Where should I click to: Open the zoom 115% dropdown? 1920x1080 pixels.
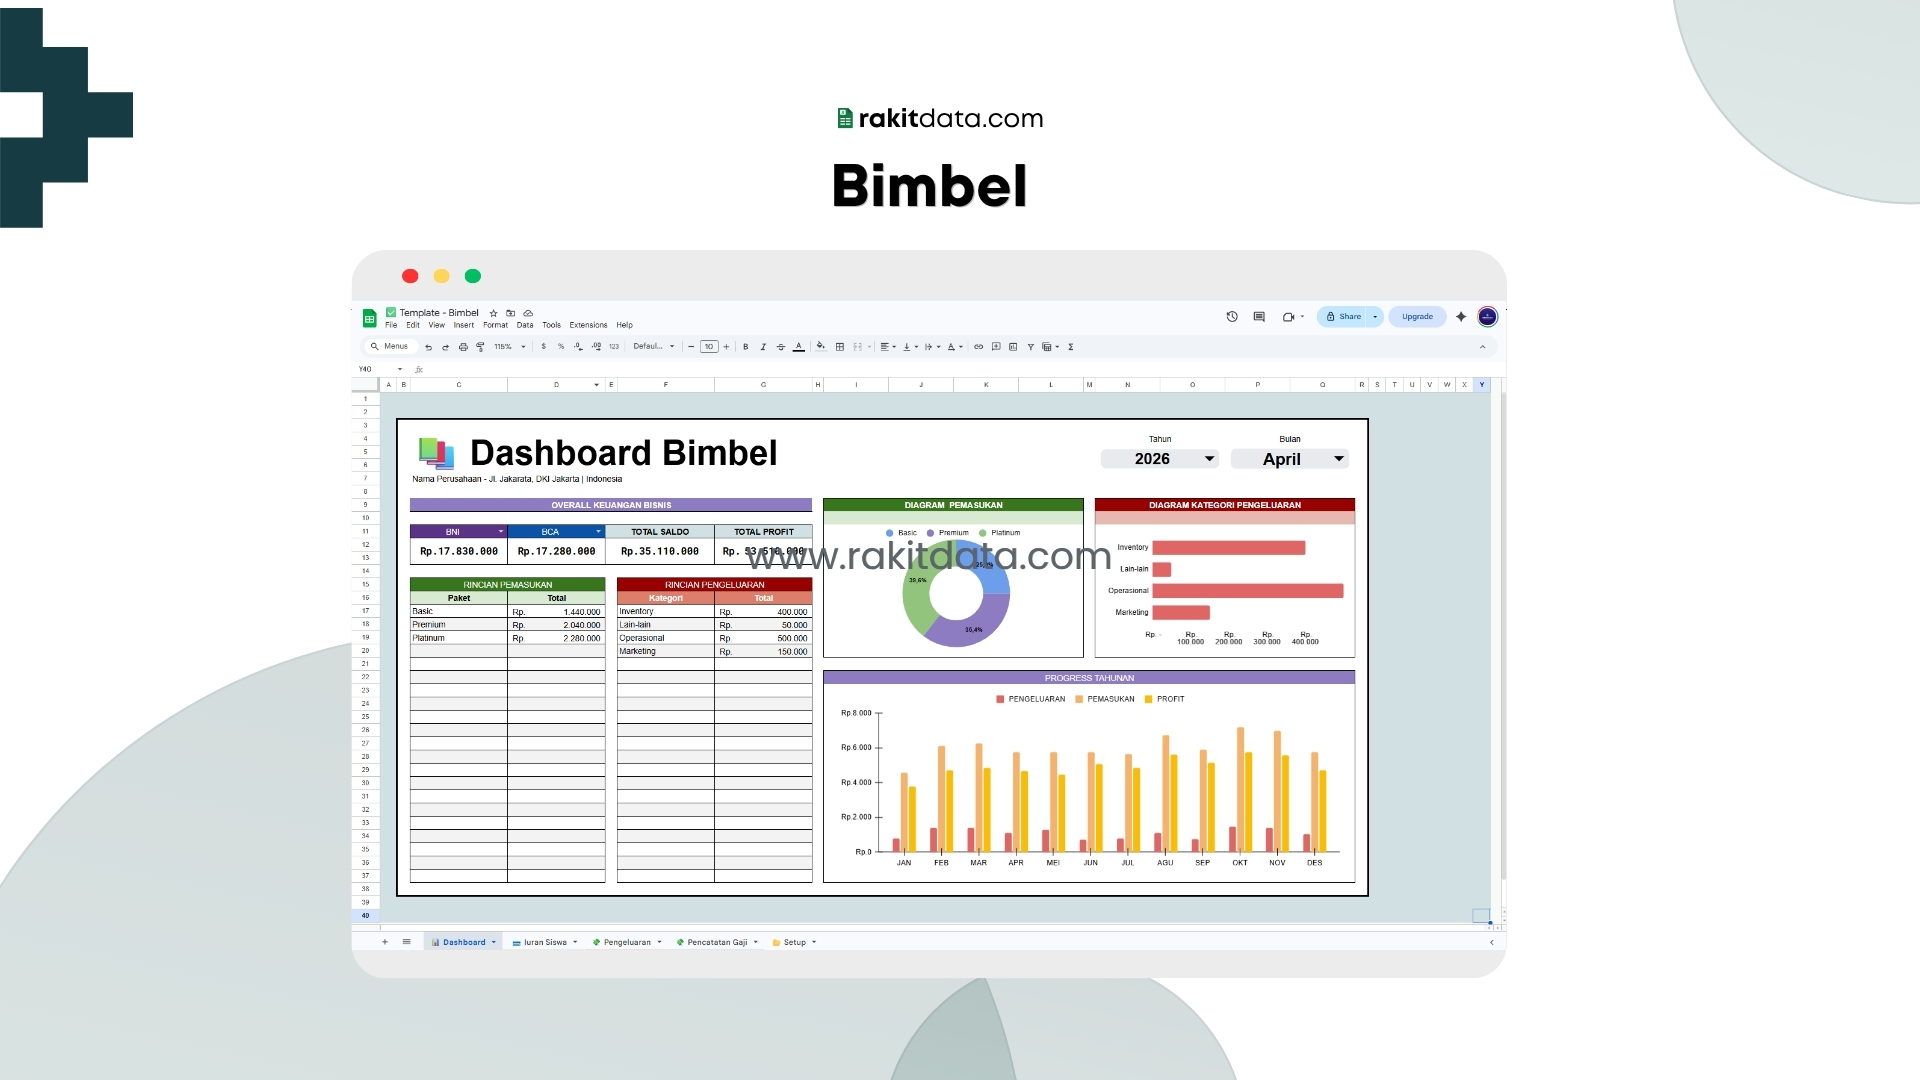click(509, 346)
